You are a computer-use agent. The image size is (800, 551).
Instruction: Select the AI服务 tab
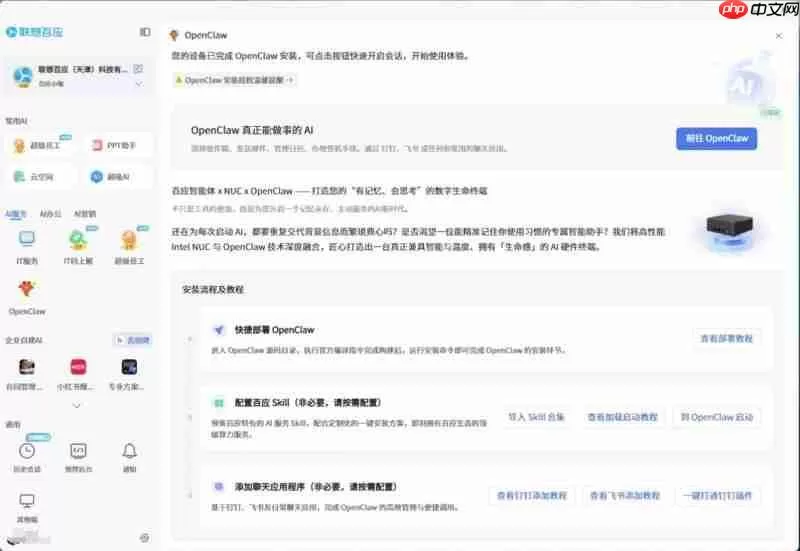click(x=16, y=214)
